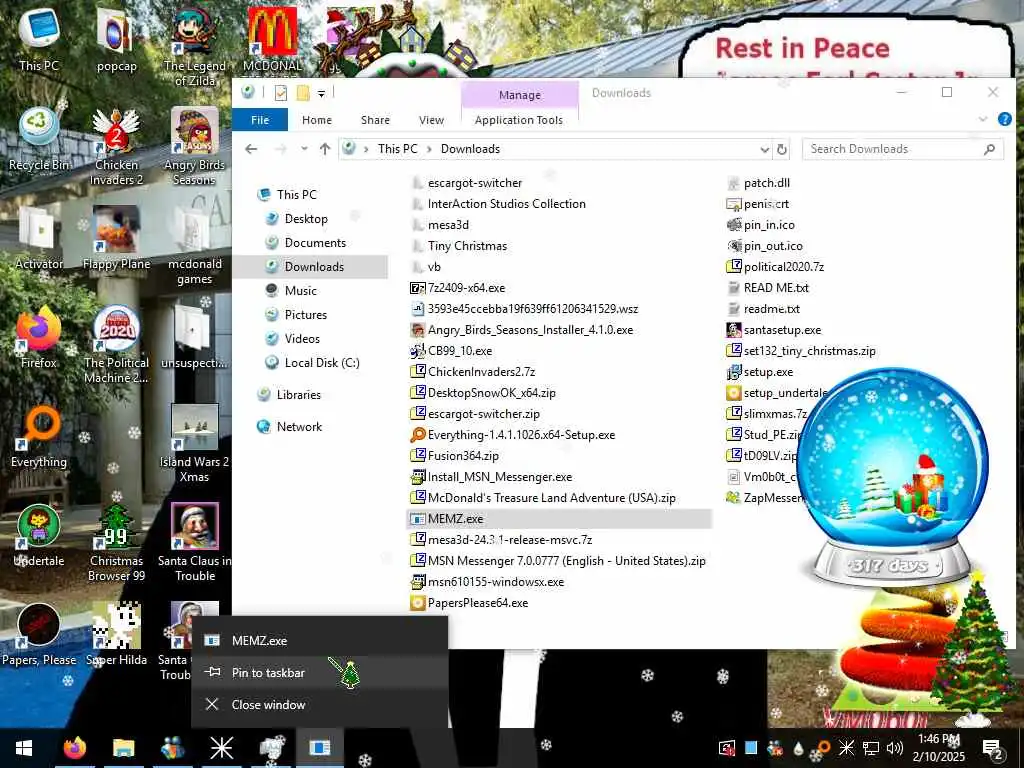Open breadcrumb chevron after This PC
Viewport: 1024px width, 768px height.
[x=429, y=149]
